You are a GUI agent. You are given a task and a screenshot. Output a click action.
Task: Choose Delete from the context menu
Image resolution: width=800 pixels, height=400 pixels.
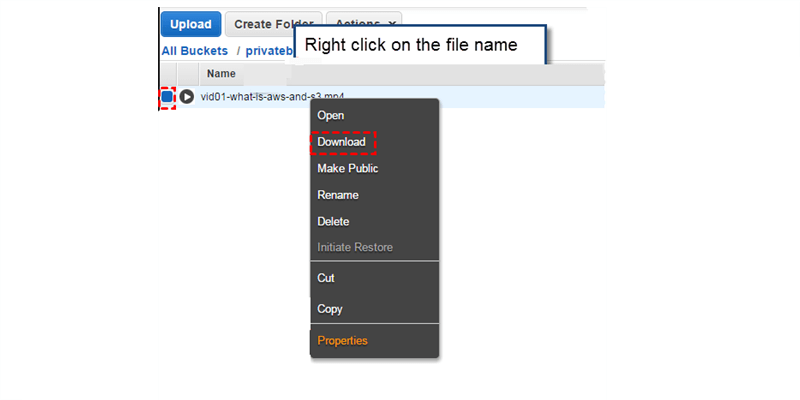tap(333, 221)
